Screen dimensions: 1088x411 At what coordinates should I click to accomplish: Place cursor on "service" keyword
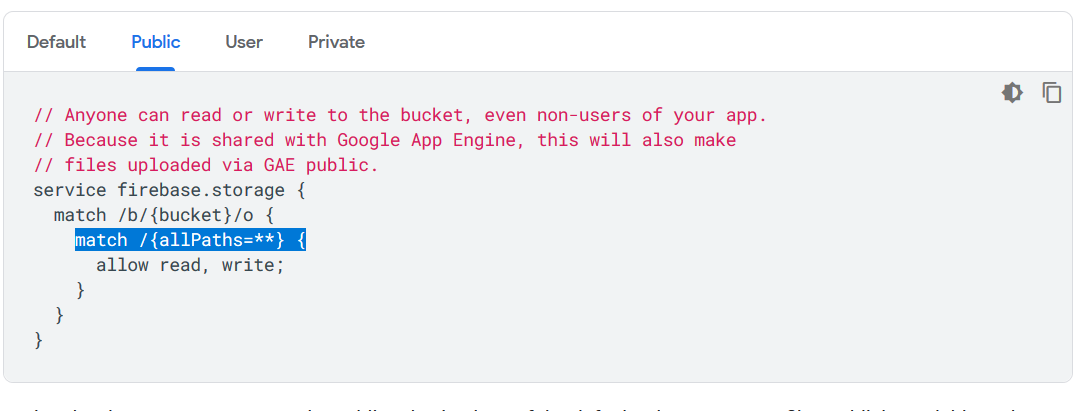[70, 190]
